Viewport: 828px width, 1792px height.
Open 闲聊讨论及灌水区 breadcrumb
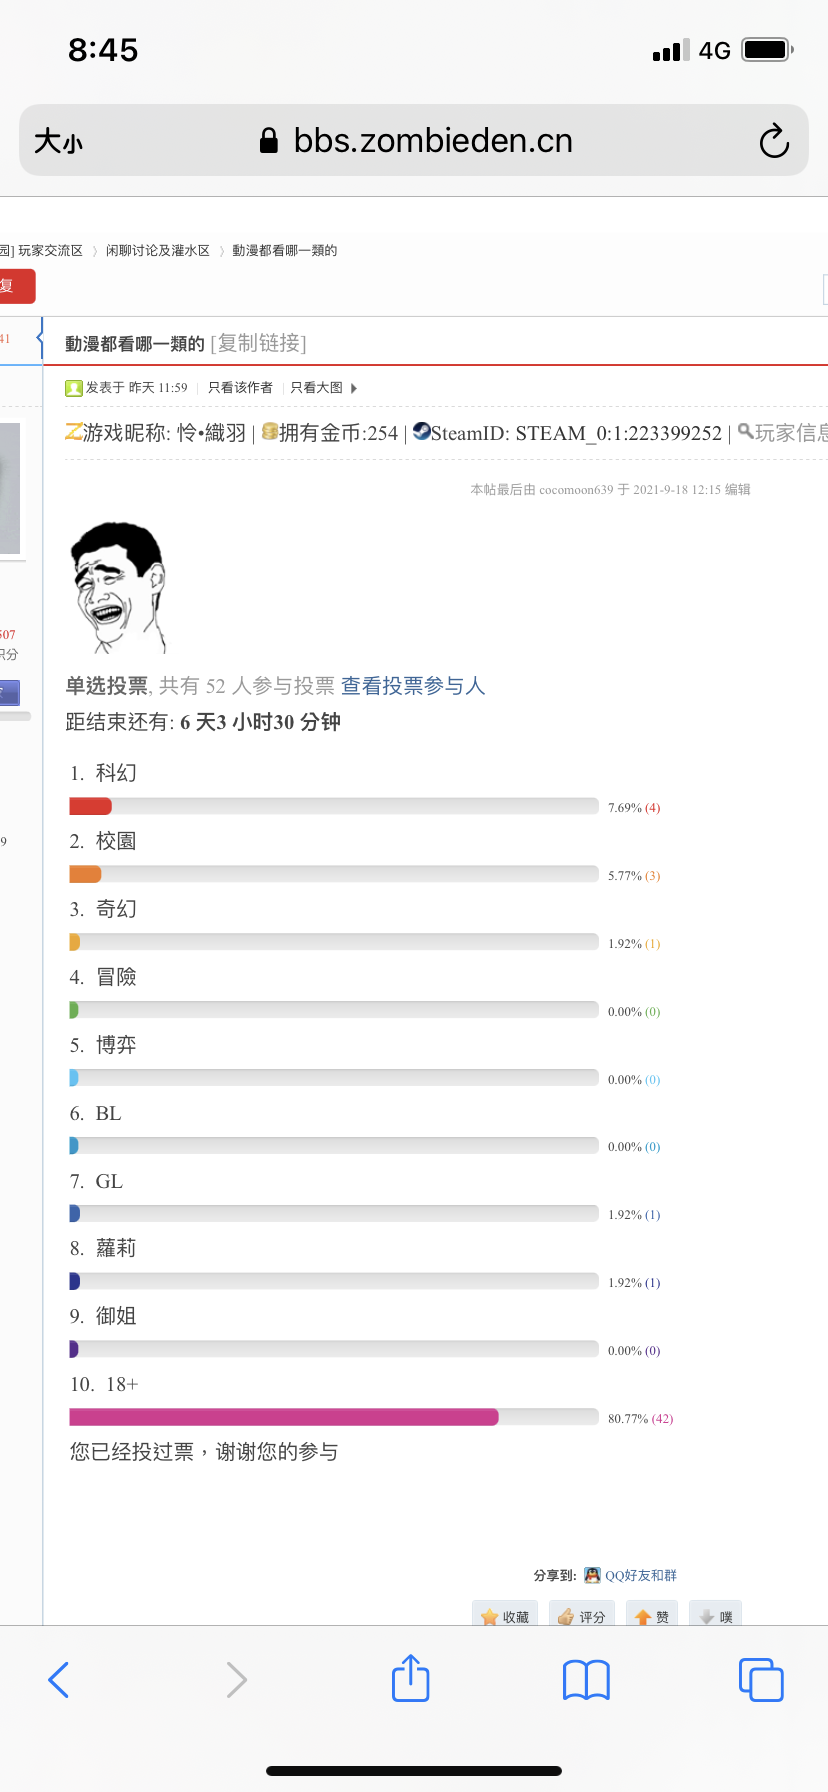158,251
